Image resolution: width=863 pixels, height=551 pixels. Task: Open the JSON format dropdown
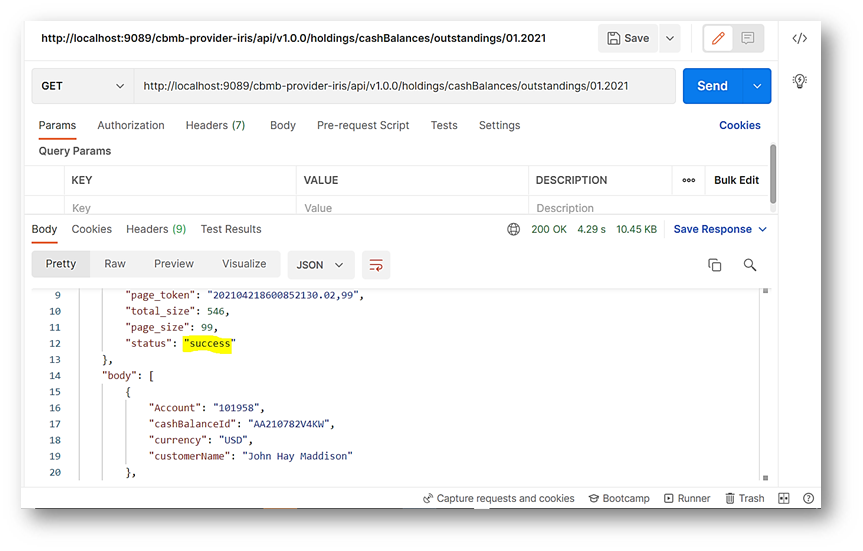(320, 265)
